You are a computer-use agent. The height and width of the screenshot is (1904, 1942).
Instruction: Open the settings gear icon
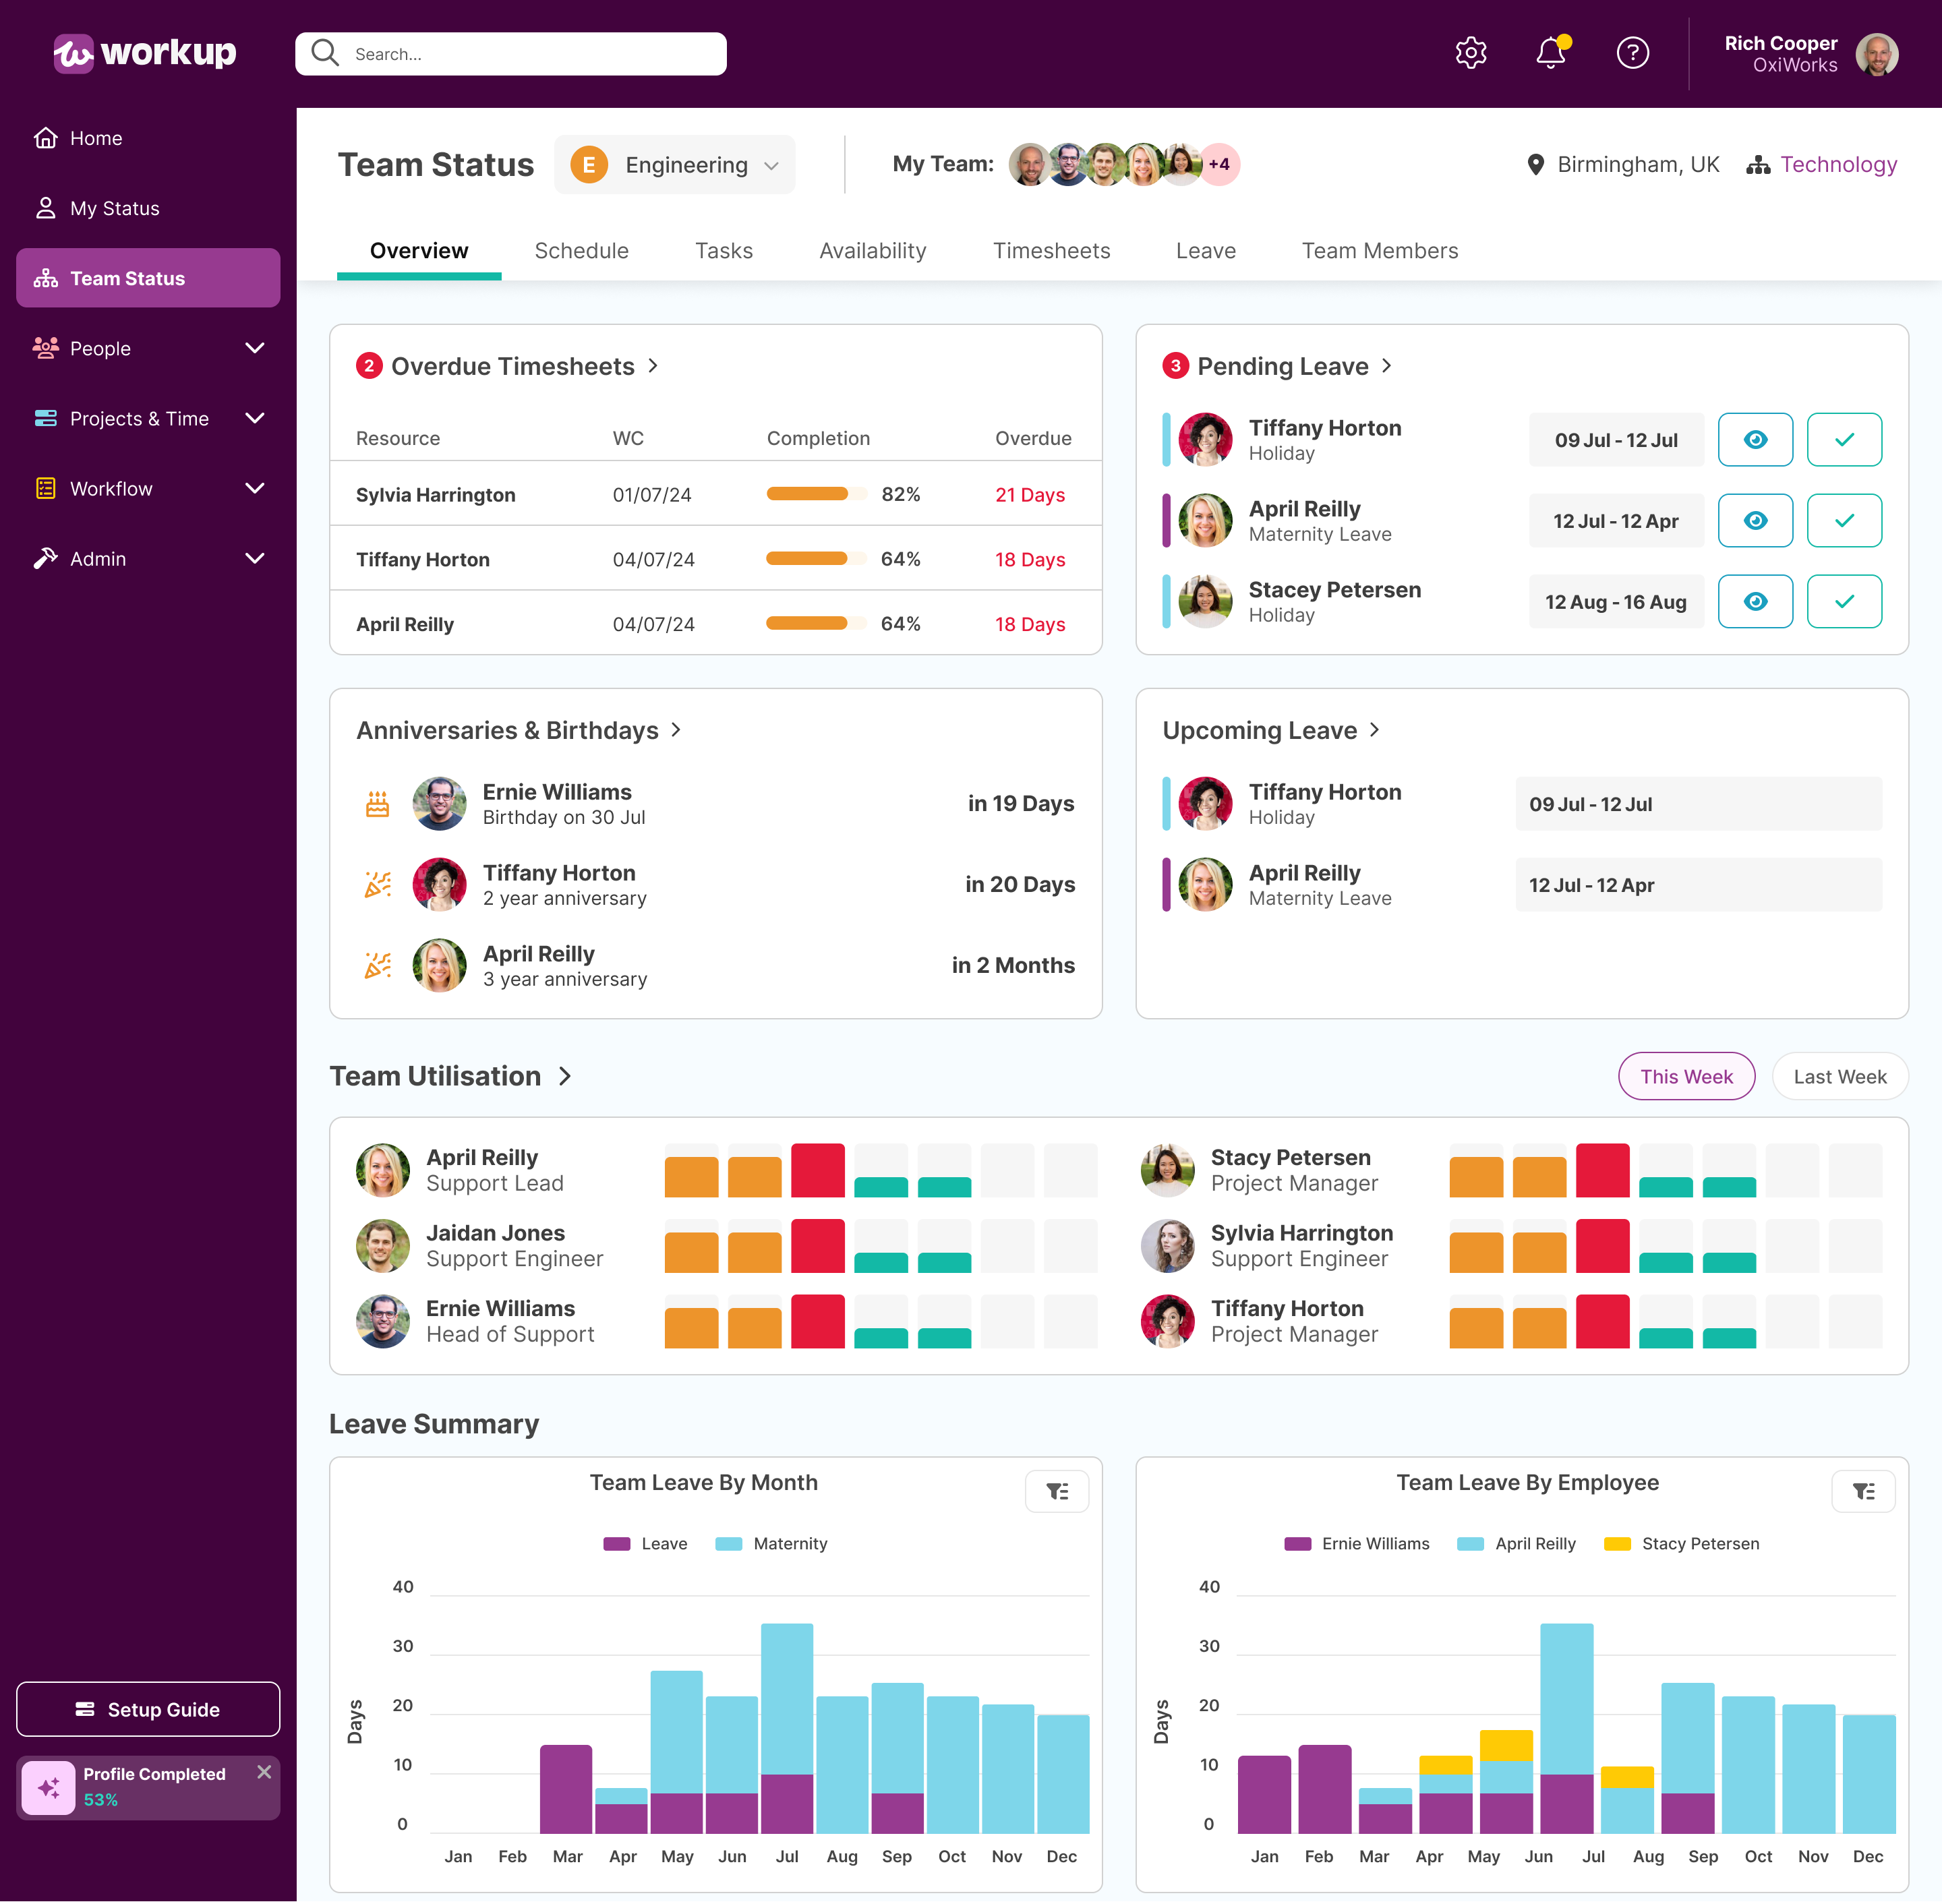coord(1470,53)
